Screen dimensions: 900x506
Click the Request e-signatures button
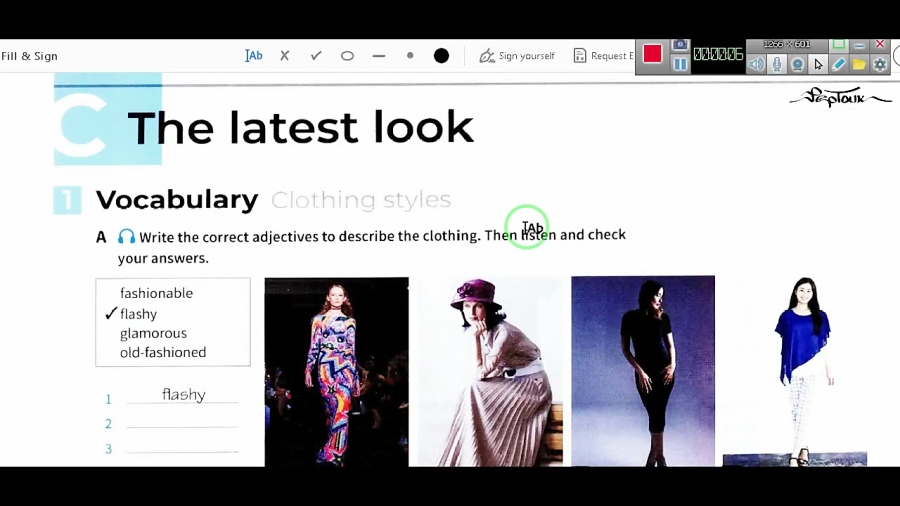(602, 56)
